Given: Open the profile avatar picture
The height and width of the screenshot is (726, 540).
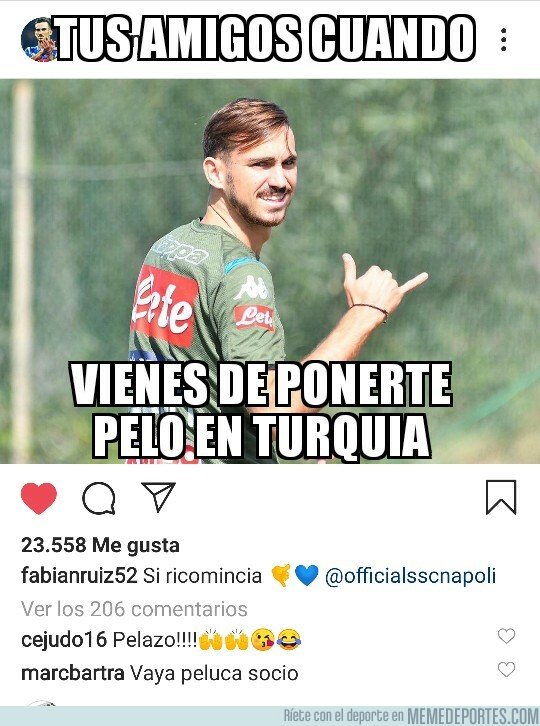Looking at the screenshot, I should pyautogui.click(x=38, y=39).
